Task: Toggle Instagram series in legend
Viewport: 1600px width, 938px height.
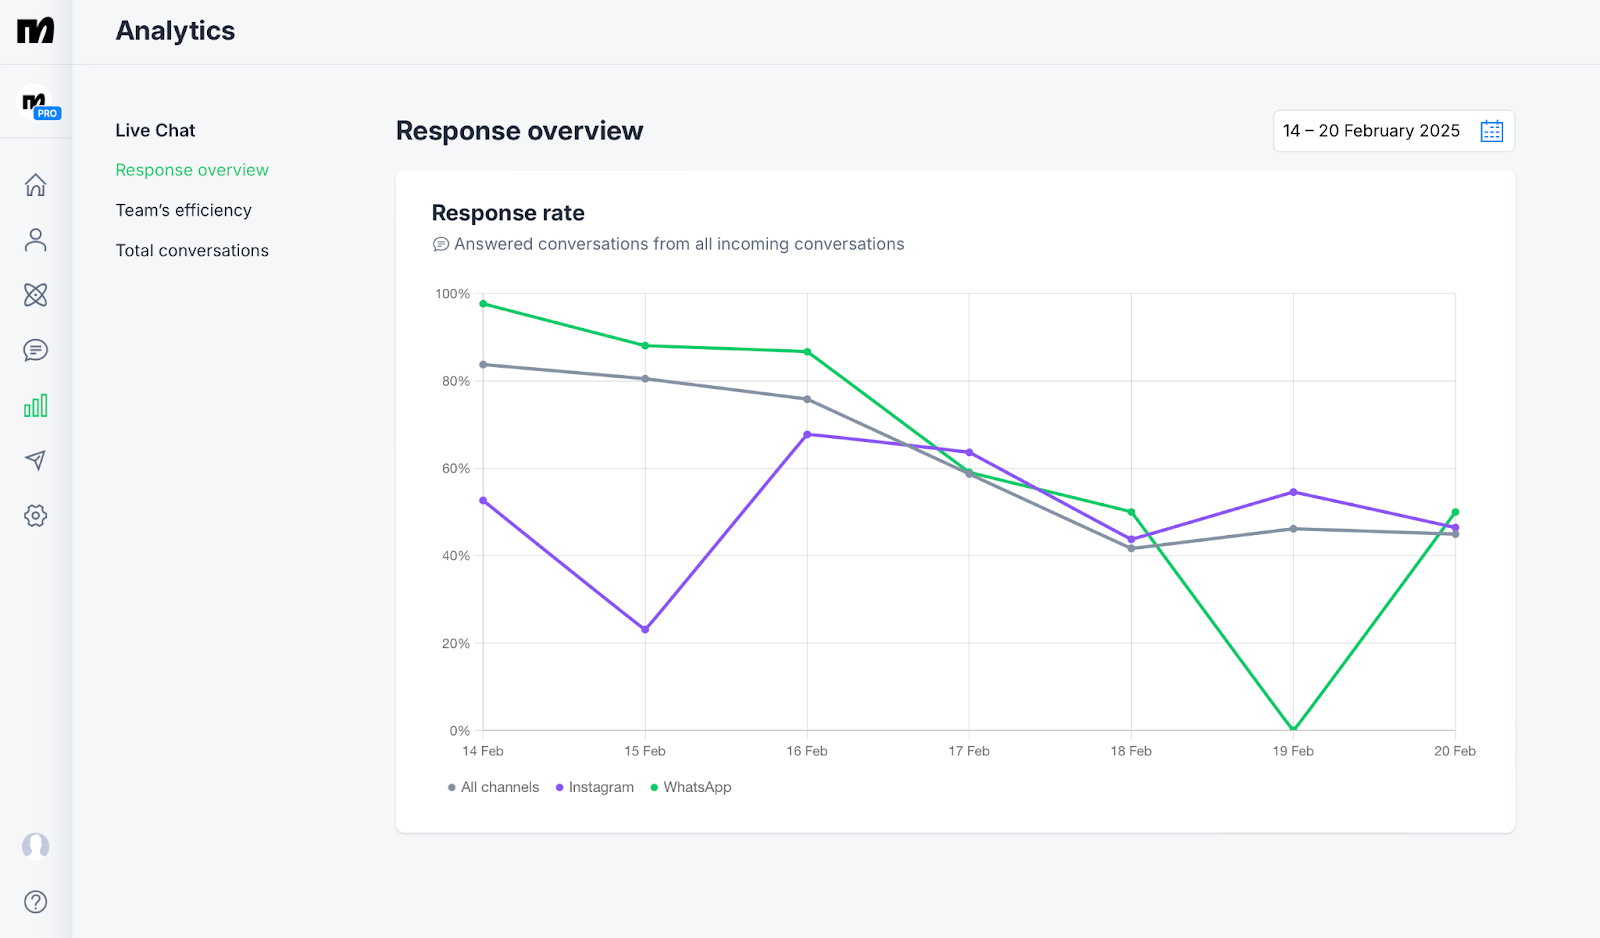Action: tap(595, 788)
